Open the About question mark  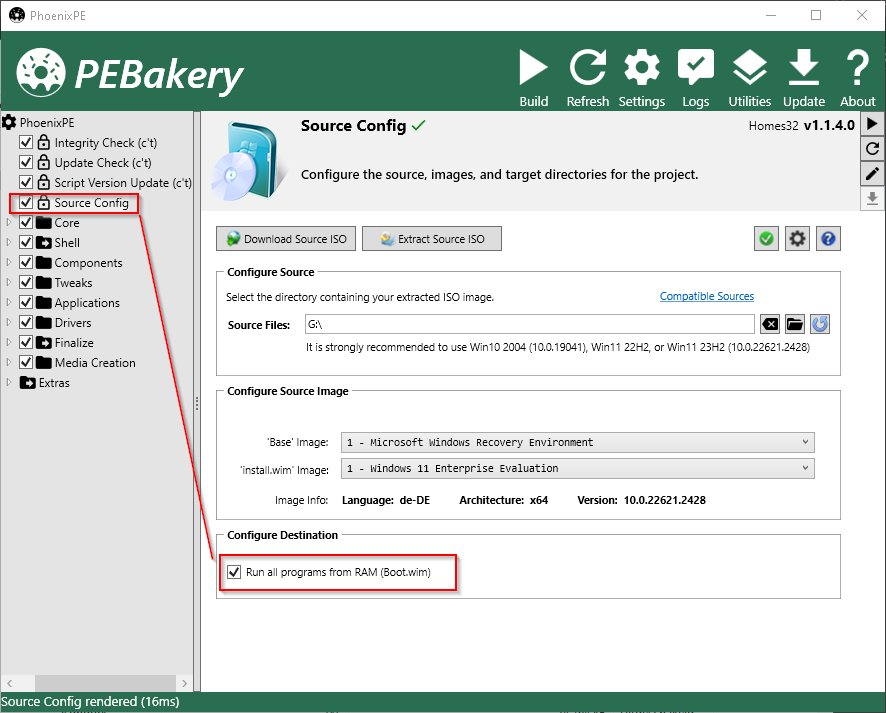coord(857,77)
